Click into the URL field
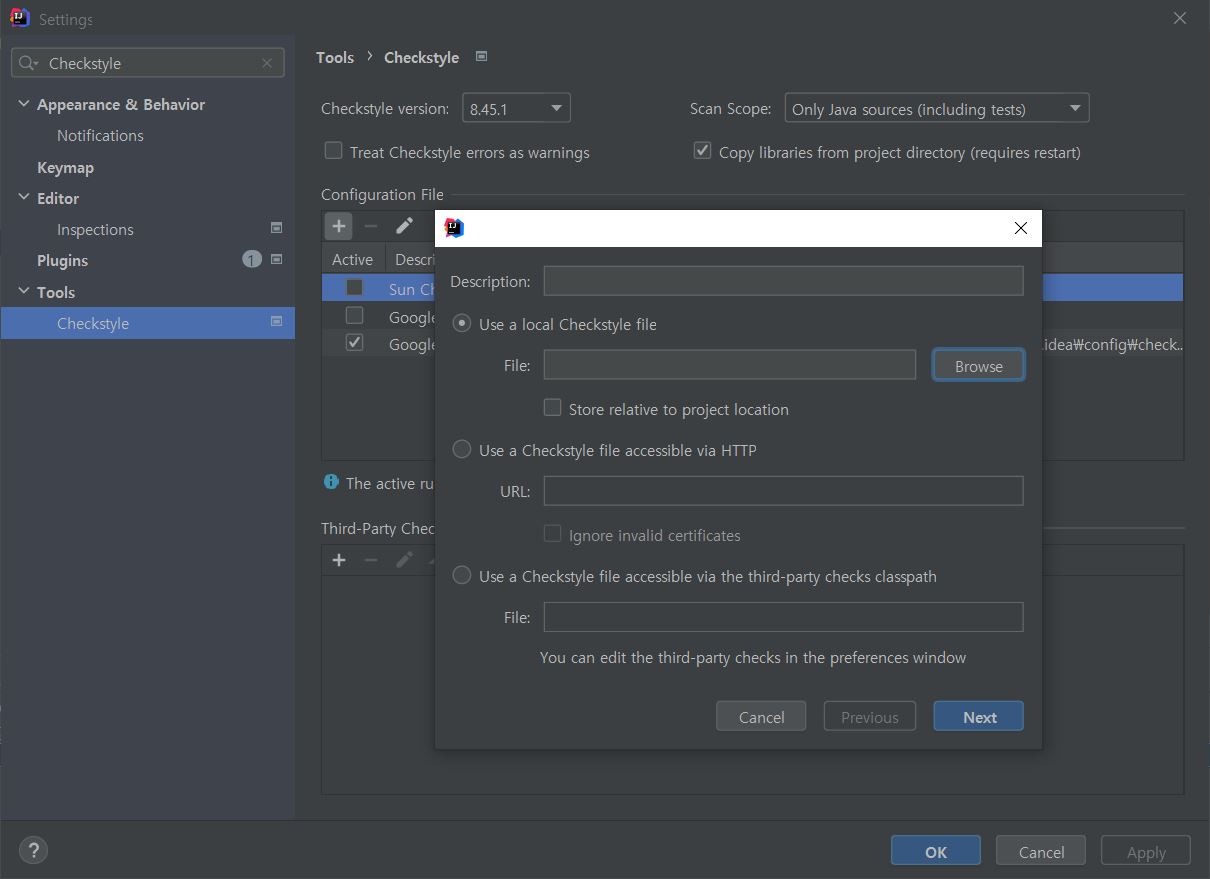 [x=783, y=491]
